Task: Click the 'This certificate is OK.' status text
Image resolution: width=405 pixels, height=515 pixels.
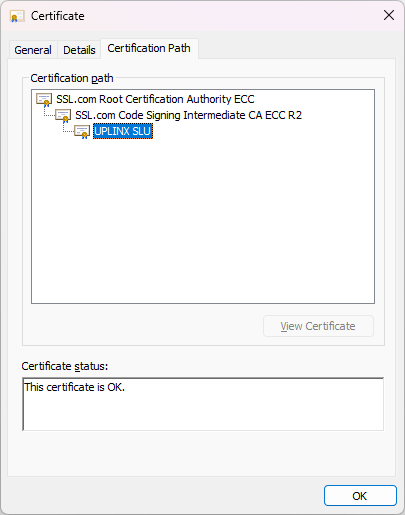Action: 75,387
